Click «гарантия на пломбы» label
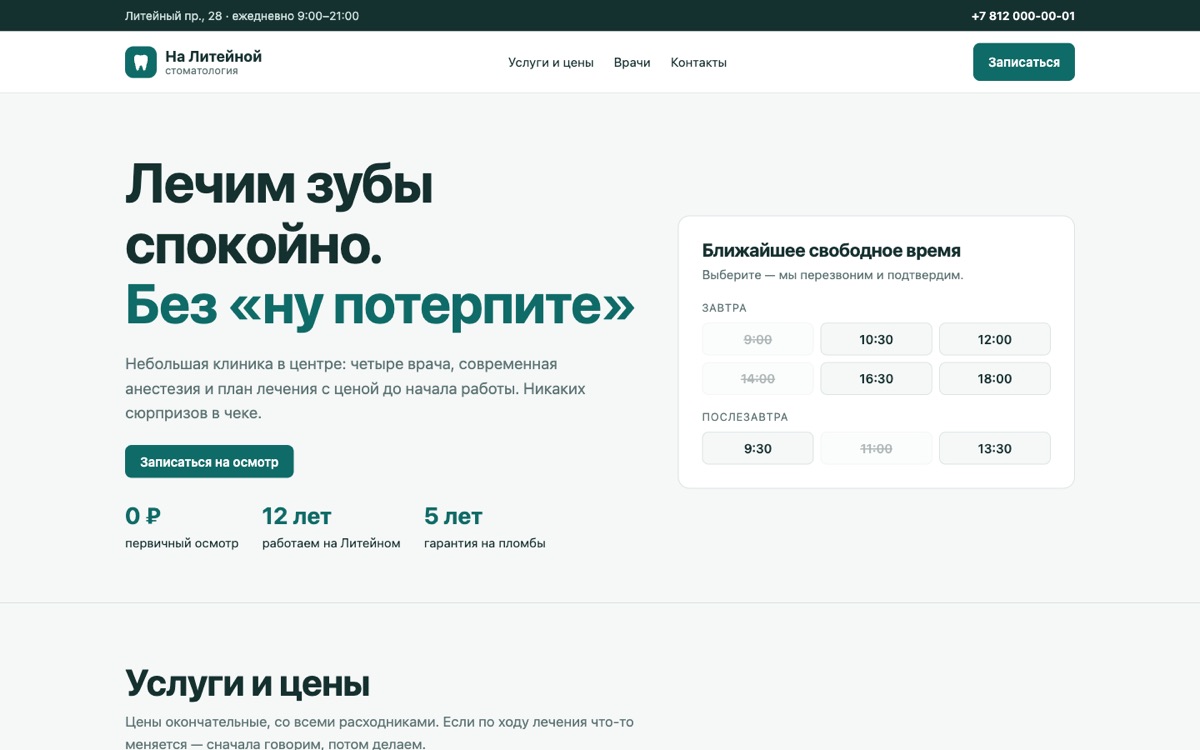 pyautogui.click(x=485, y=543)
